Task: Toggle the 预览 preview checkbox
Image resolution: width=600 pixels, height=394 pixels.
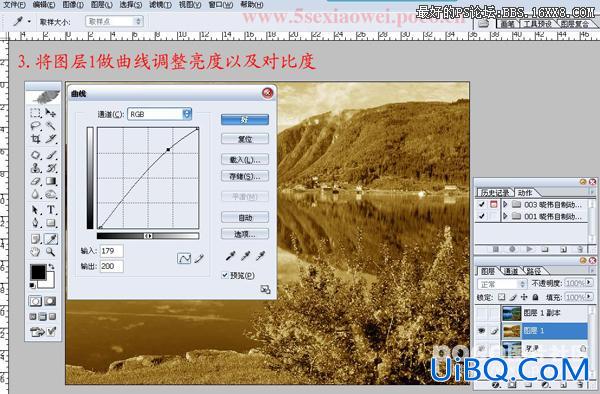Action: (225, 275)
